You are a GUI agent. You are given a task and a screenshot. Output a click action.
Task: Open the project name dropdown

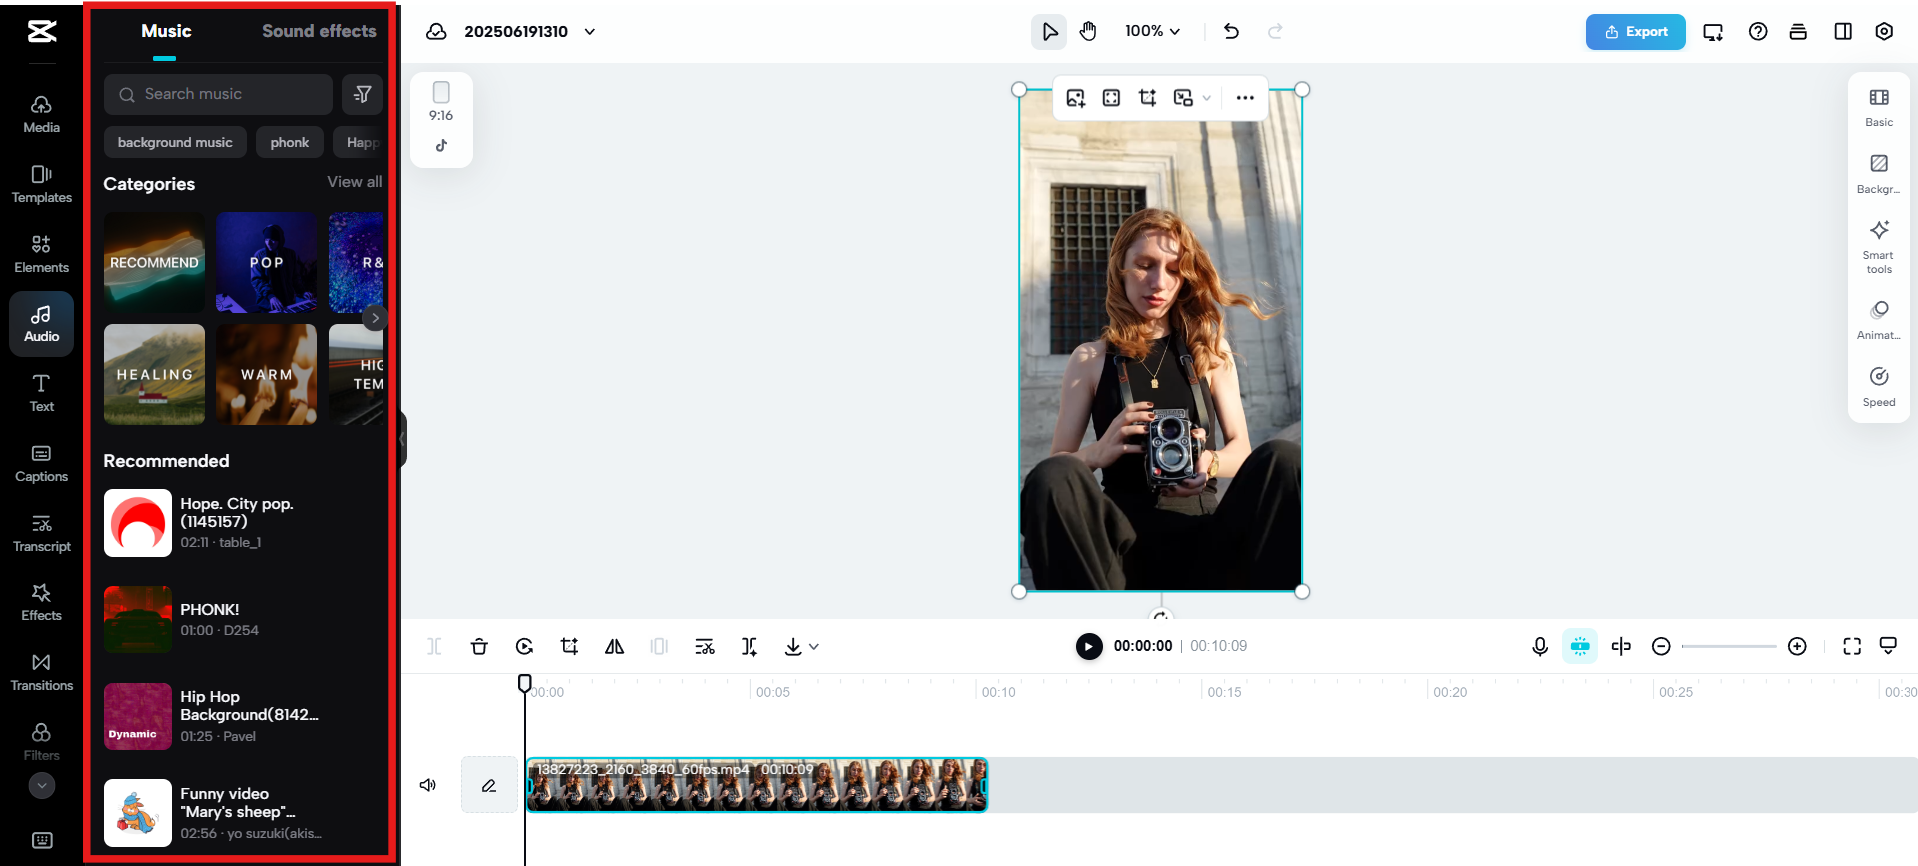(x=590, y=32)
